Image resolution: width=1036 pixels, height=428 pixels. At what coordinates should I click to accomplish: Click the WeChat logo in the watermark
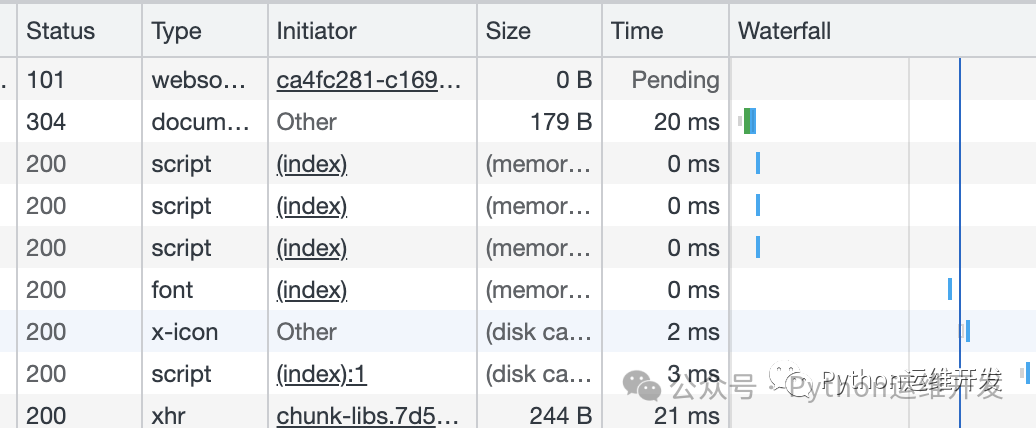pos(641,384)
